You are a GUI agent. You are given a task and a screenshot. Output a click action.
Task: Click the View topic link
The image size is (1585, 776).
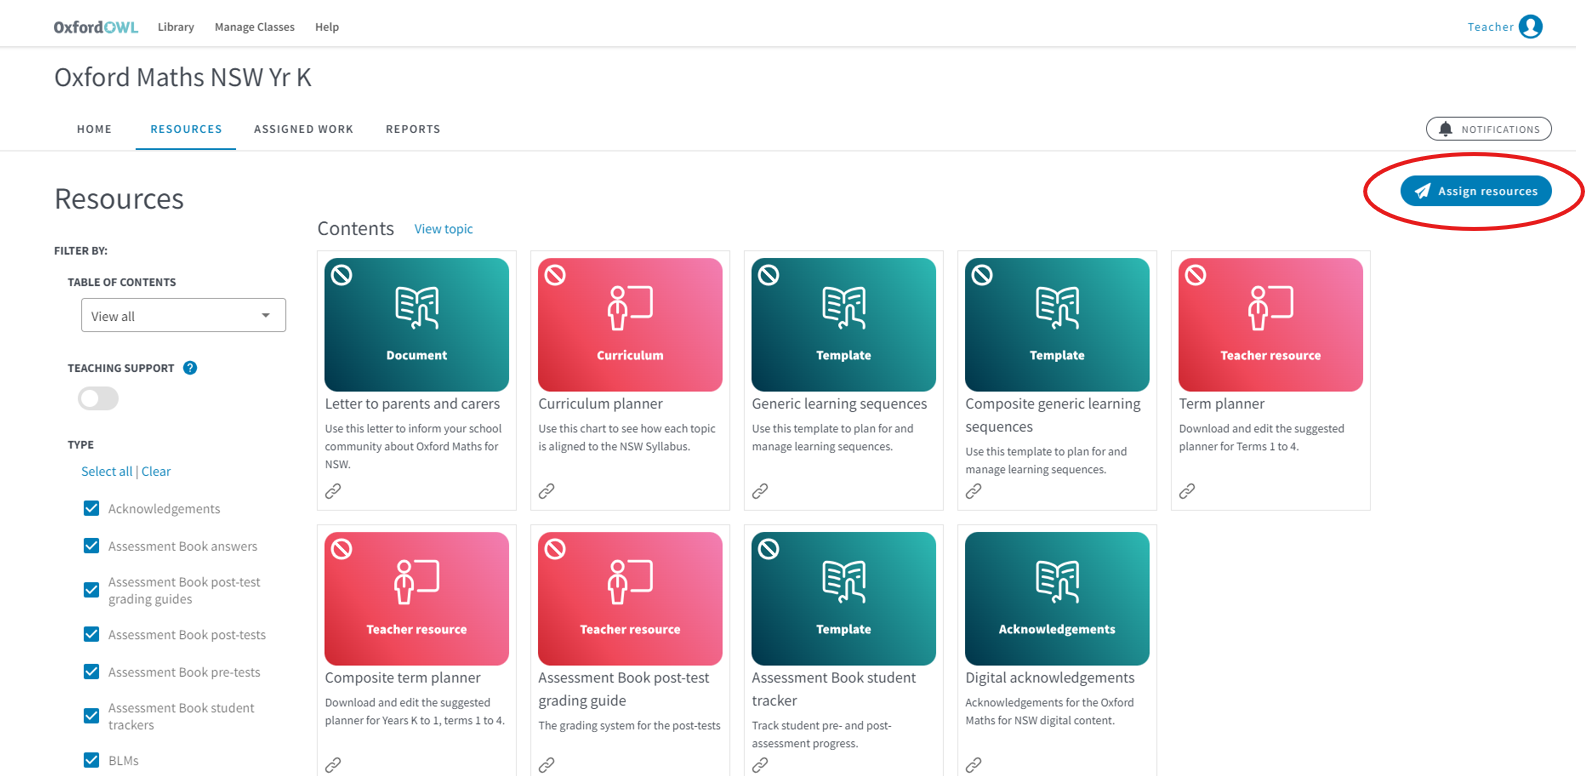point(443,229)
